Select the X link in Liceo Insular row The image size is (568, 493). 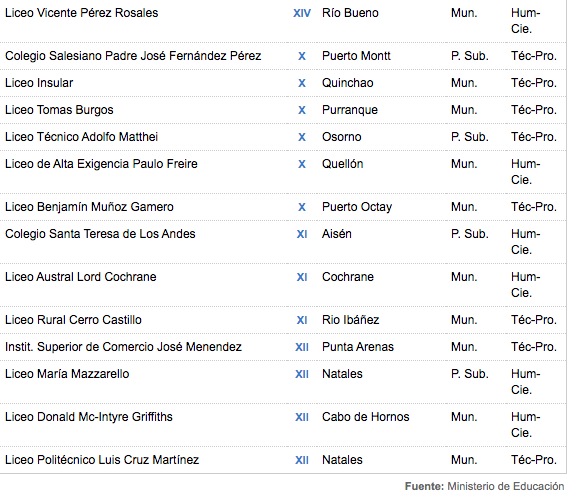[302, 83]
